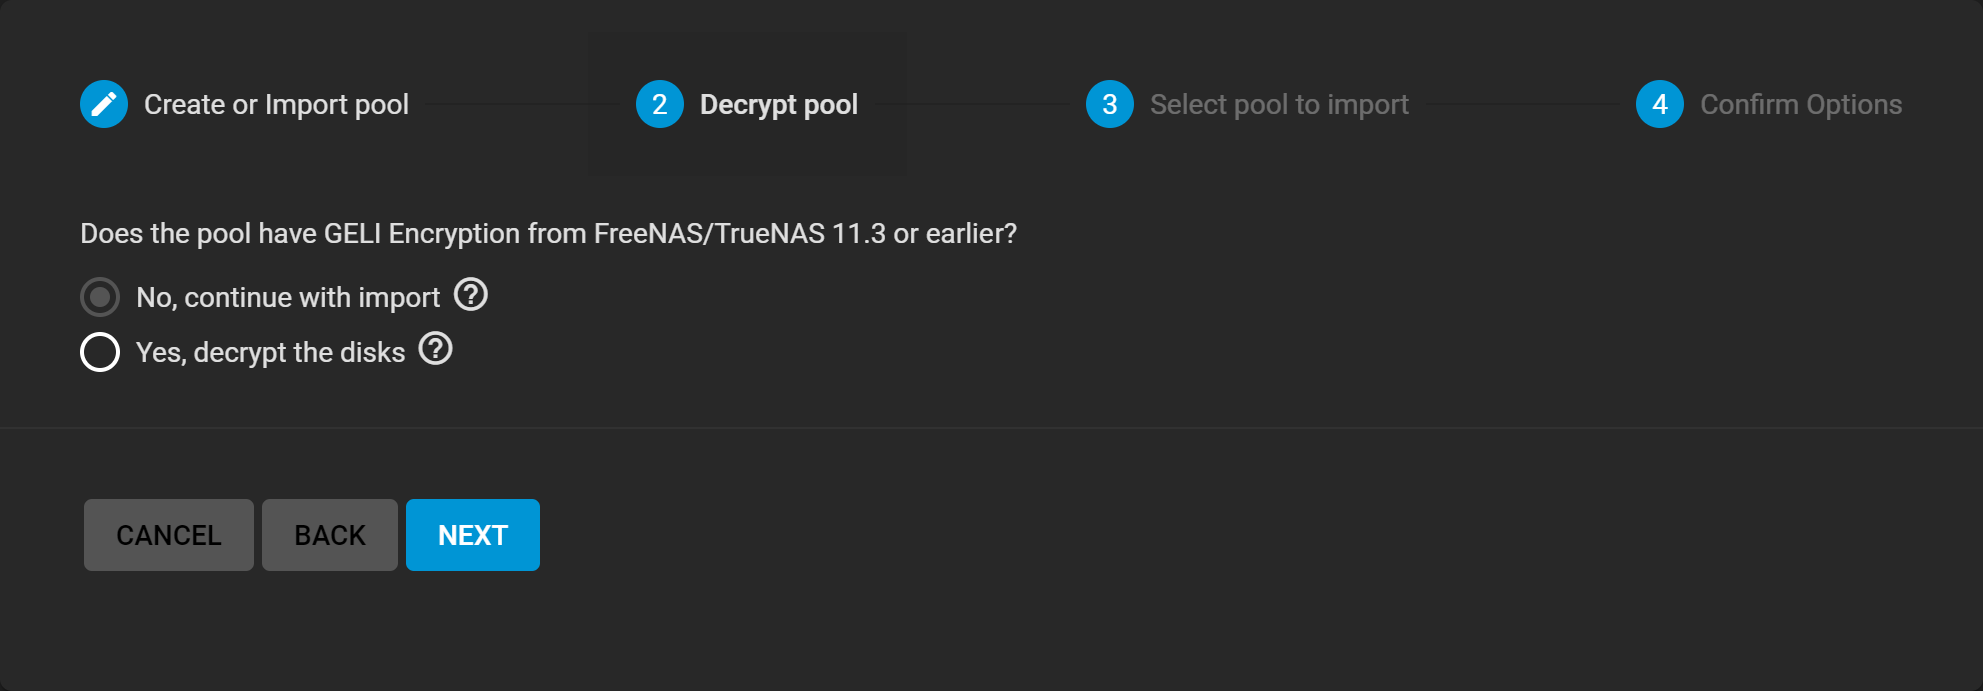Open the Confirm Options step
1983x691 pixels.
coord(1801,104)
